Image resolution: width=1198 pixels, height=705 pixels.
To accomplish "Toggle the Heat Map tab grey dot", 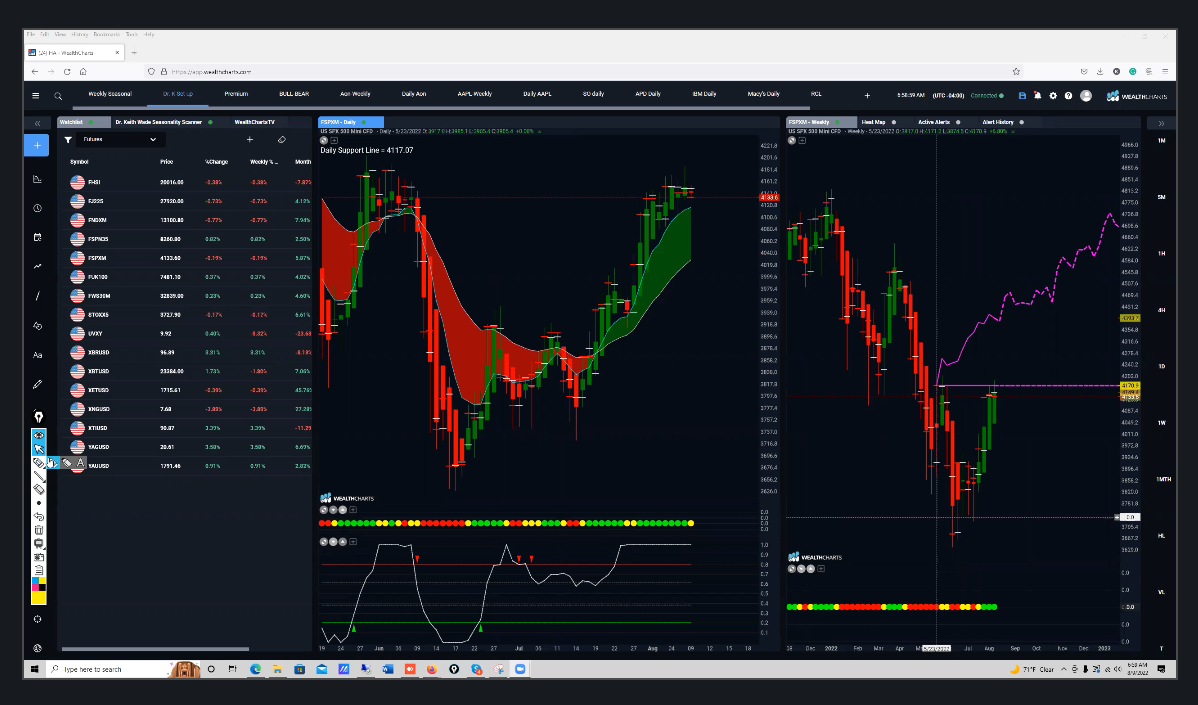I will tap(893, 122).
